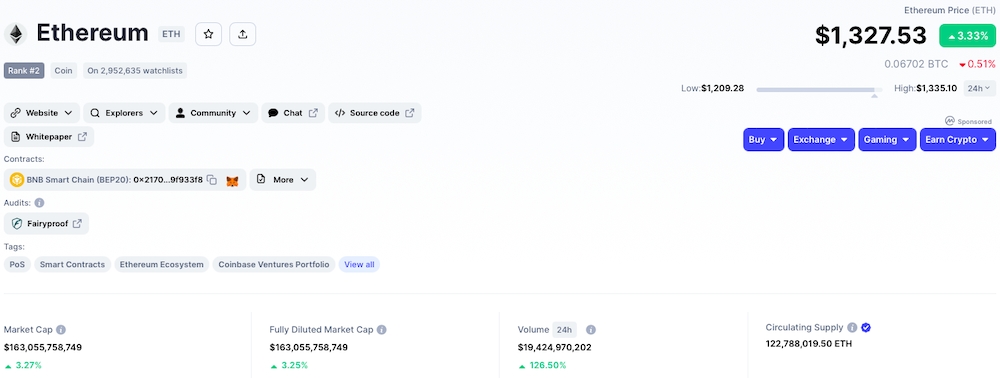This screenshot has height=378, width=1000.
Task: Click High price $1,335.10
Action: click(x=937, y=88)
